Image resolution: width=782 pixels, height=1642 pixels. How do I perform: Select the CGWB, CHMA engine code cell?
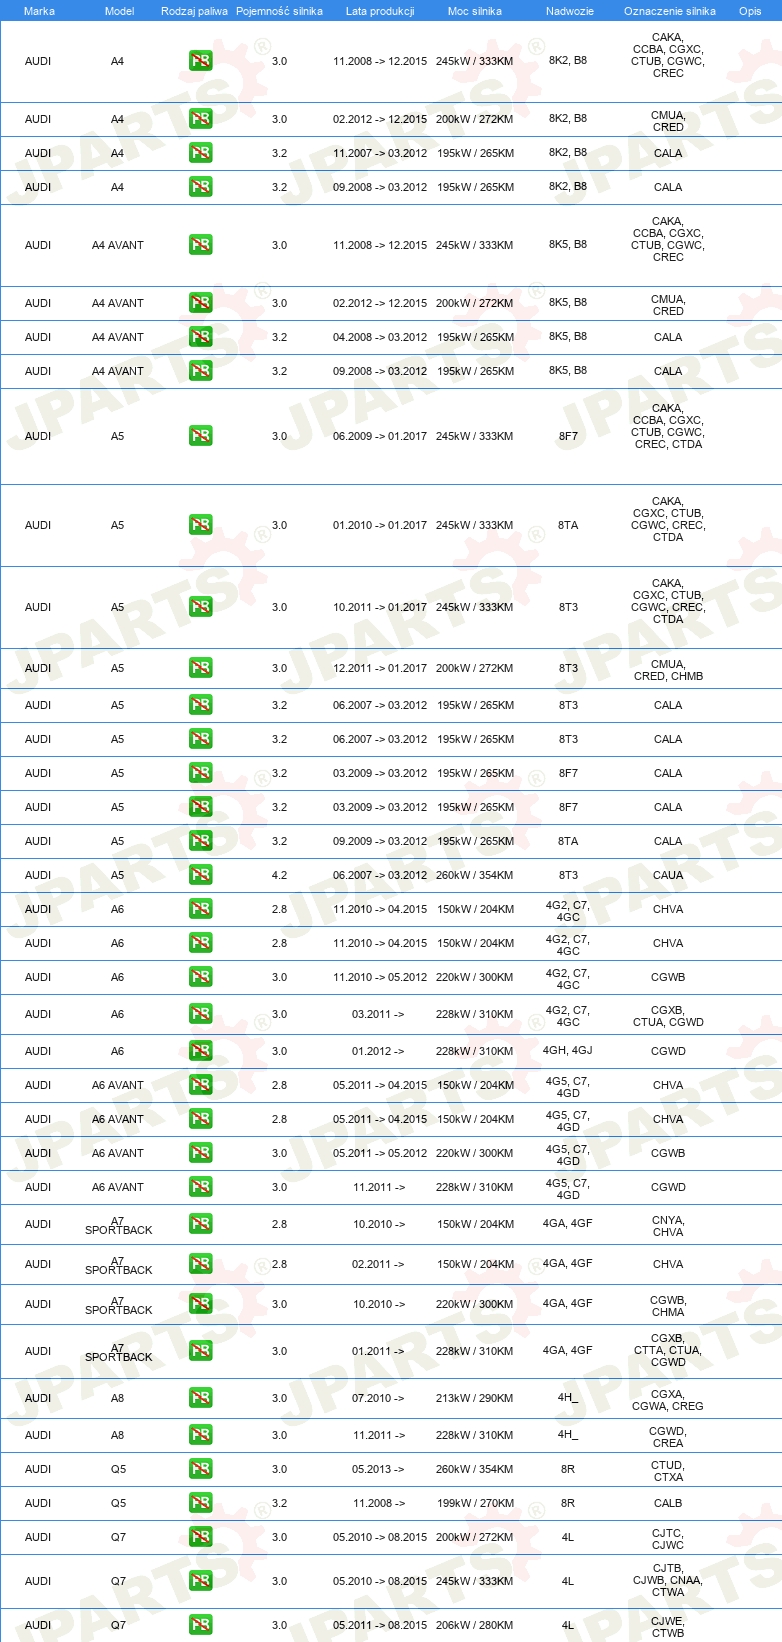pyautogui.click(x=668, y=1306)
